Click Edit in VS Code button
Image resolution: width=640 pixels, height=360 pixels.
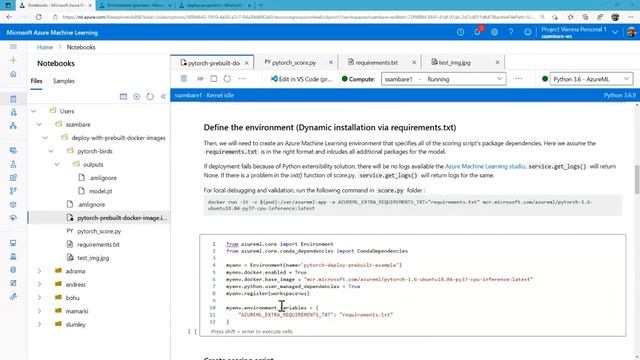[301, 79]
